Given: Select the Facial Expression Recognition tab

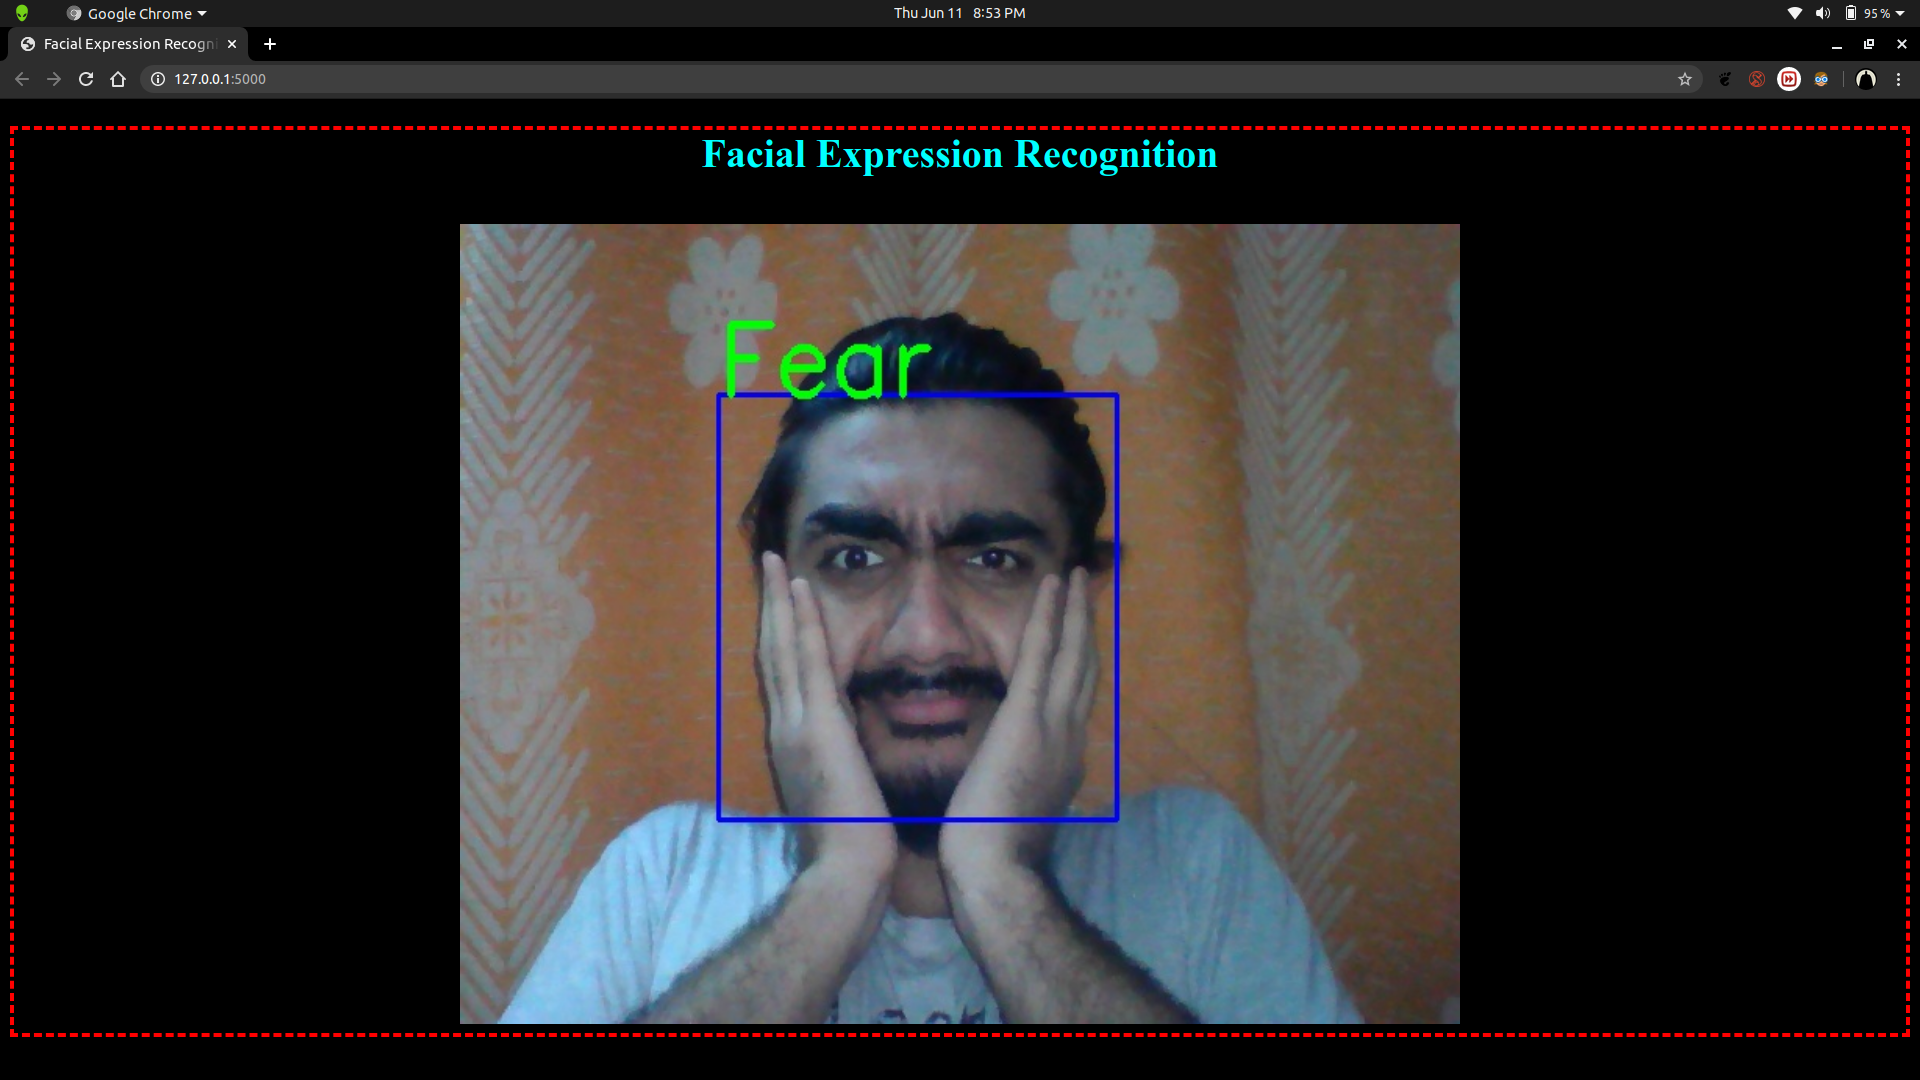Looking at the screenshot, I should (128, 44).
